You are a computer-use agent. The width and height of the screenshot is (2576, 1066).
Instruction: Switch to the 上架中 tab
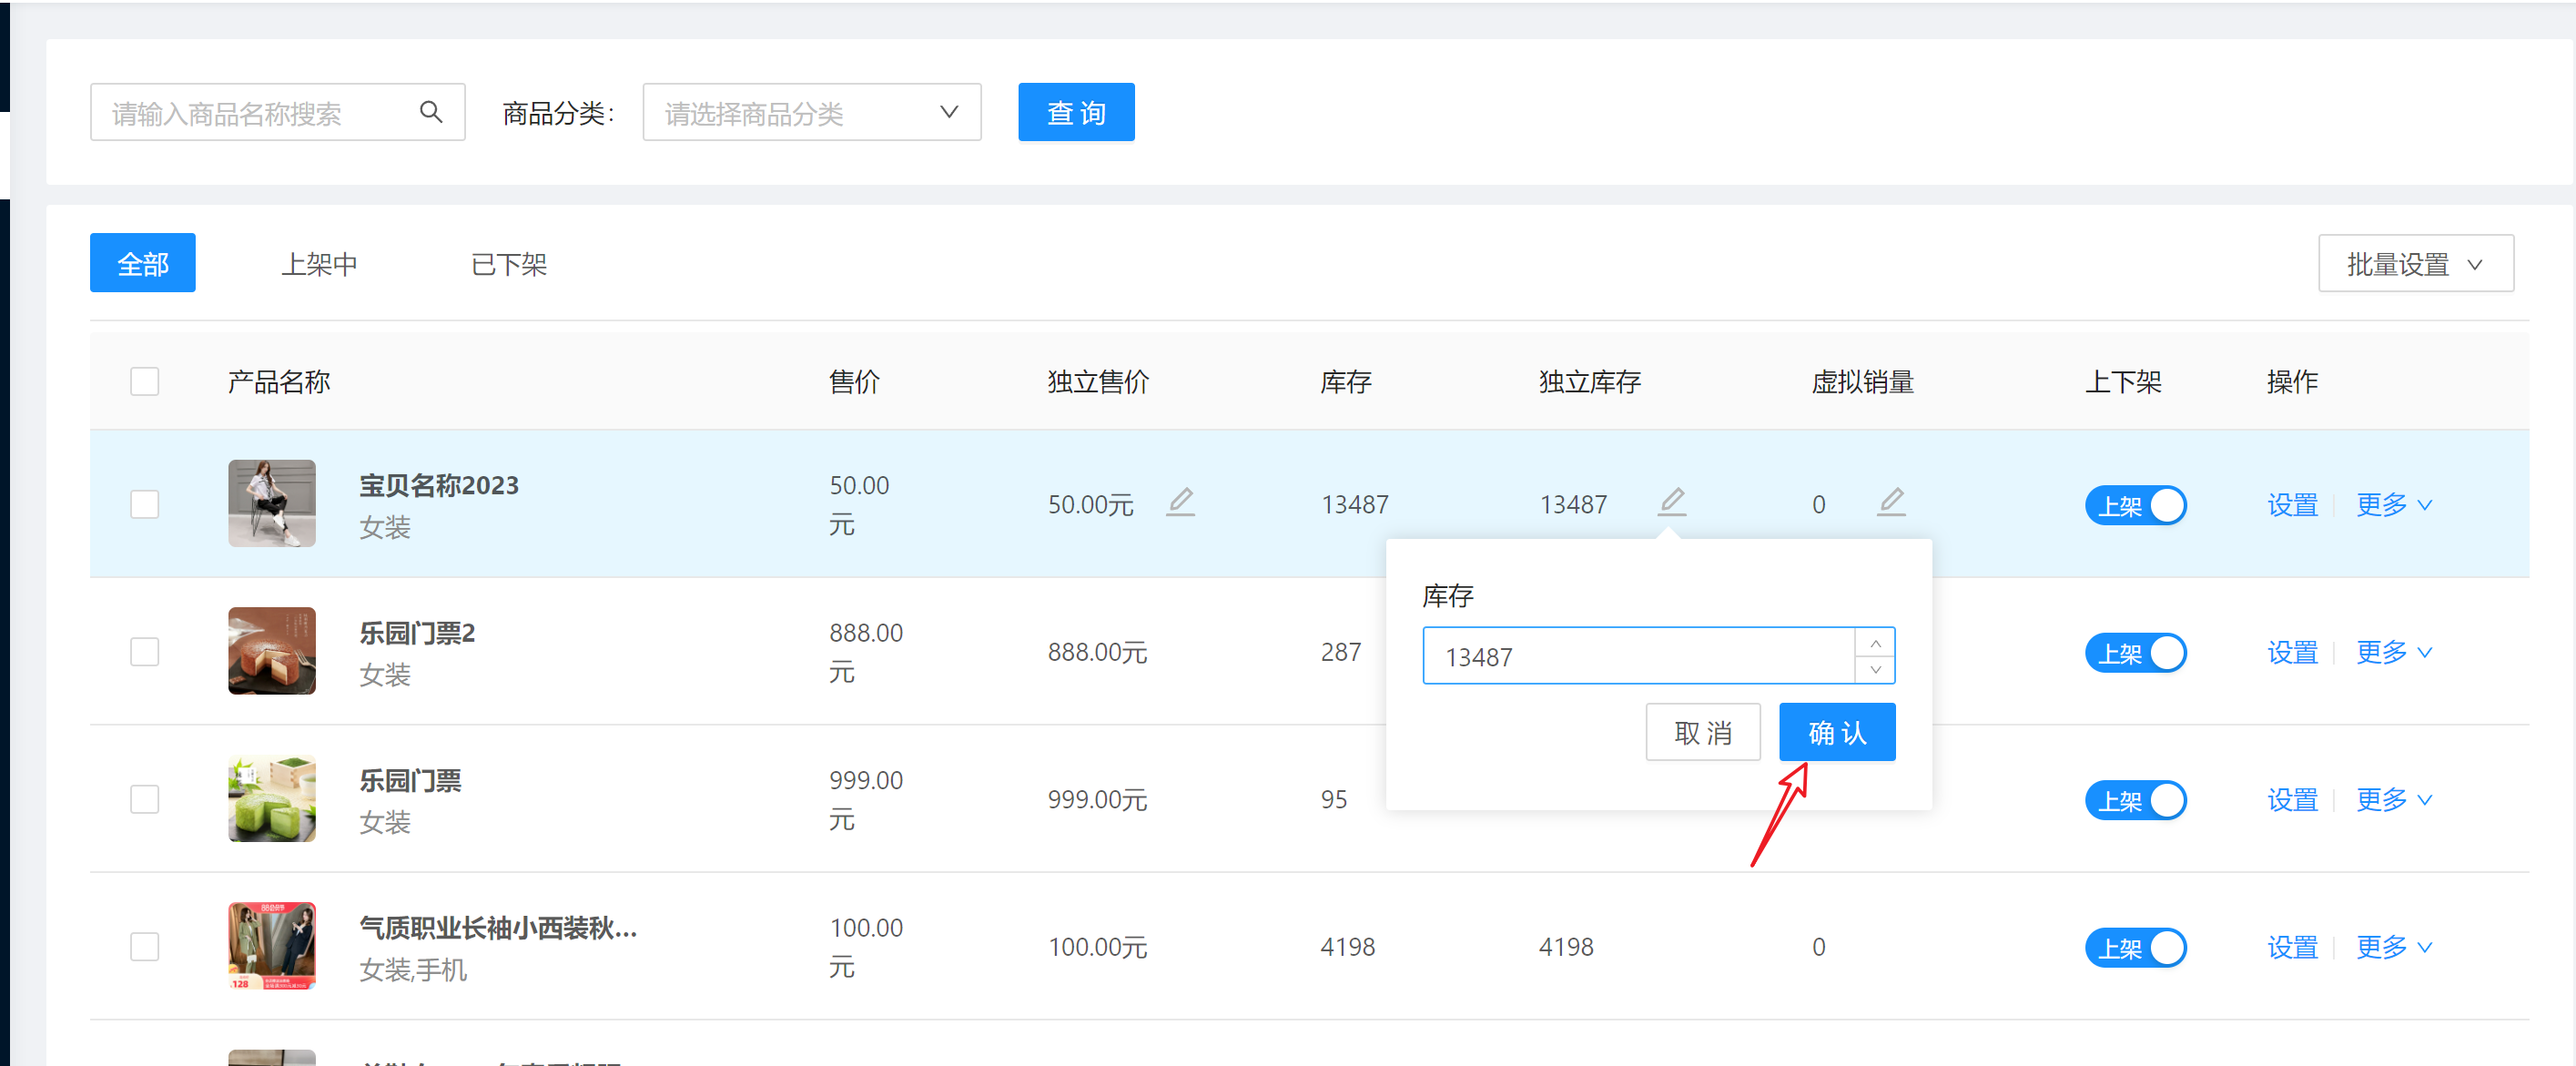click(319, 264)
